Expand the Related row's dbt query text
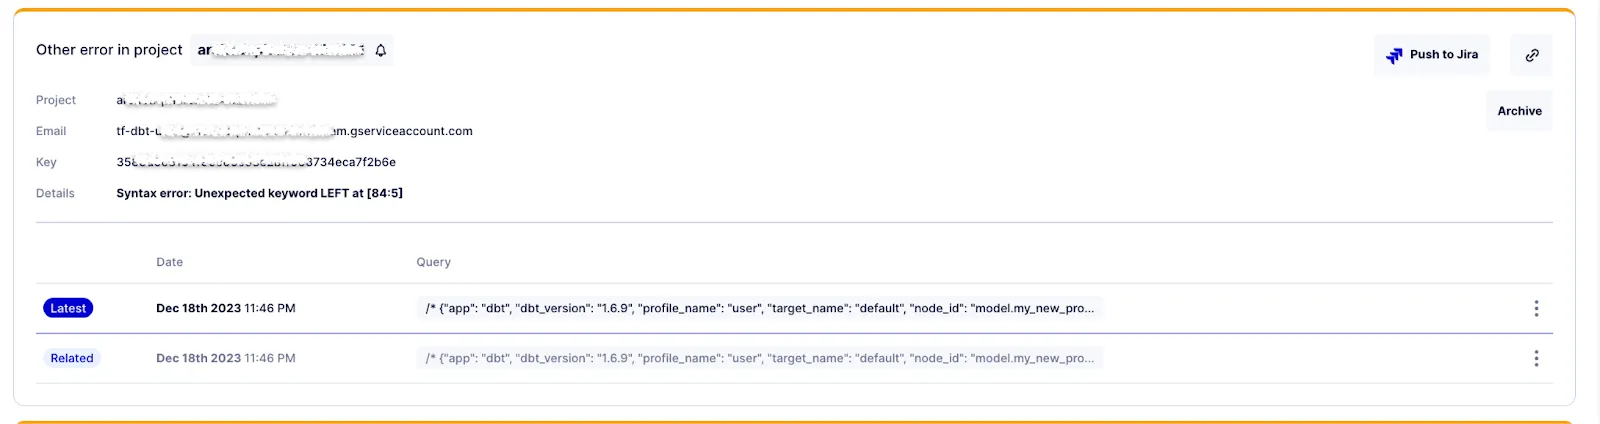Viewport: 1600px width, 424px height. click(x=760, y=359)
